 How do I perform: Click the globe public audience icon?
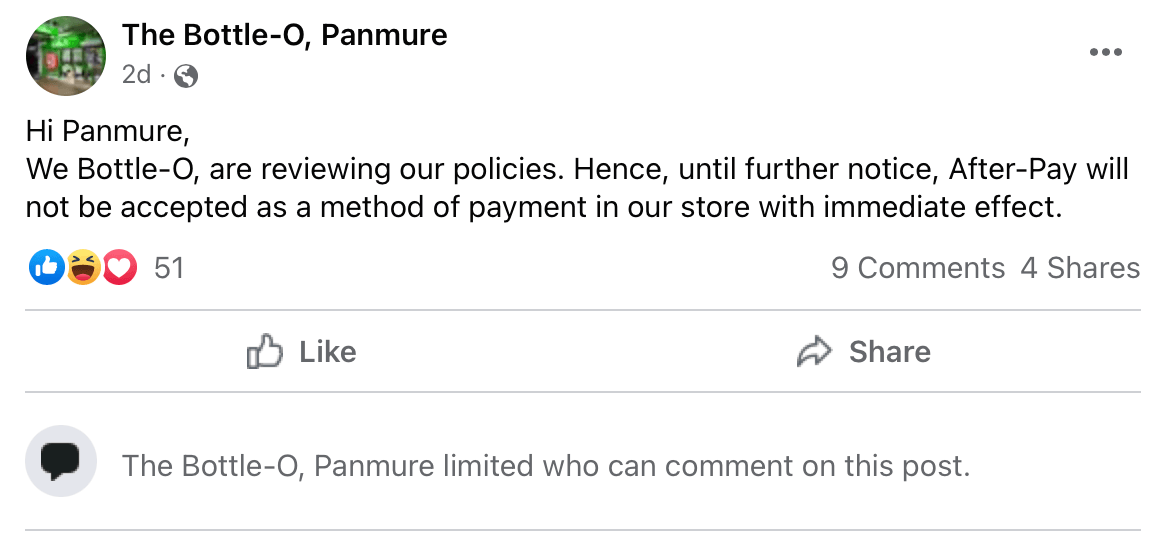tap(186, 75)
